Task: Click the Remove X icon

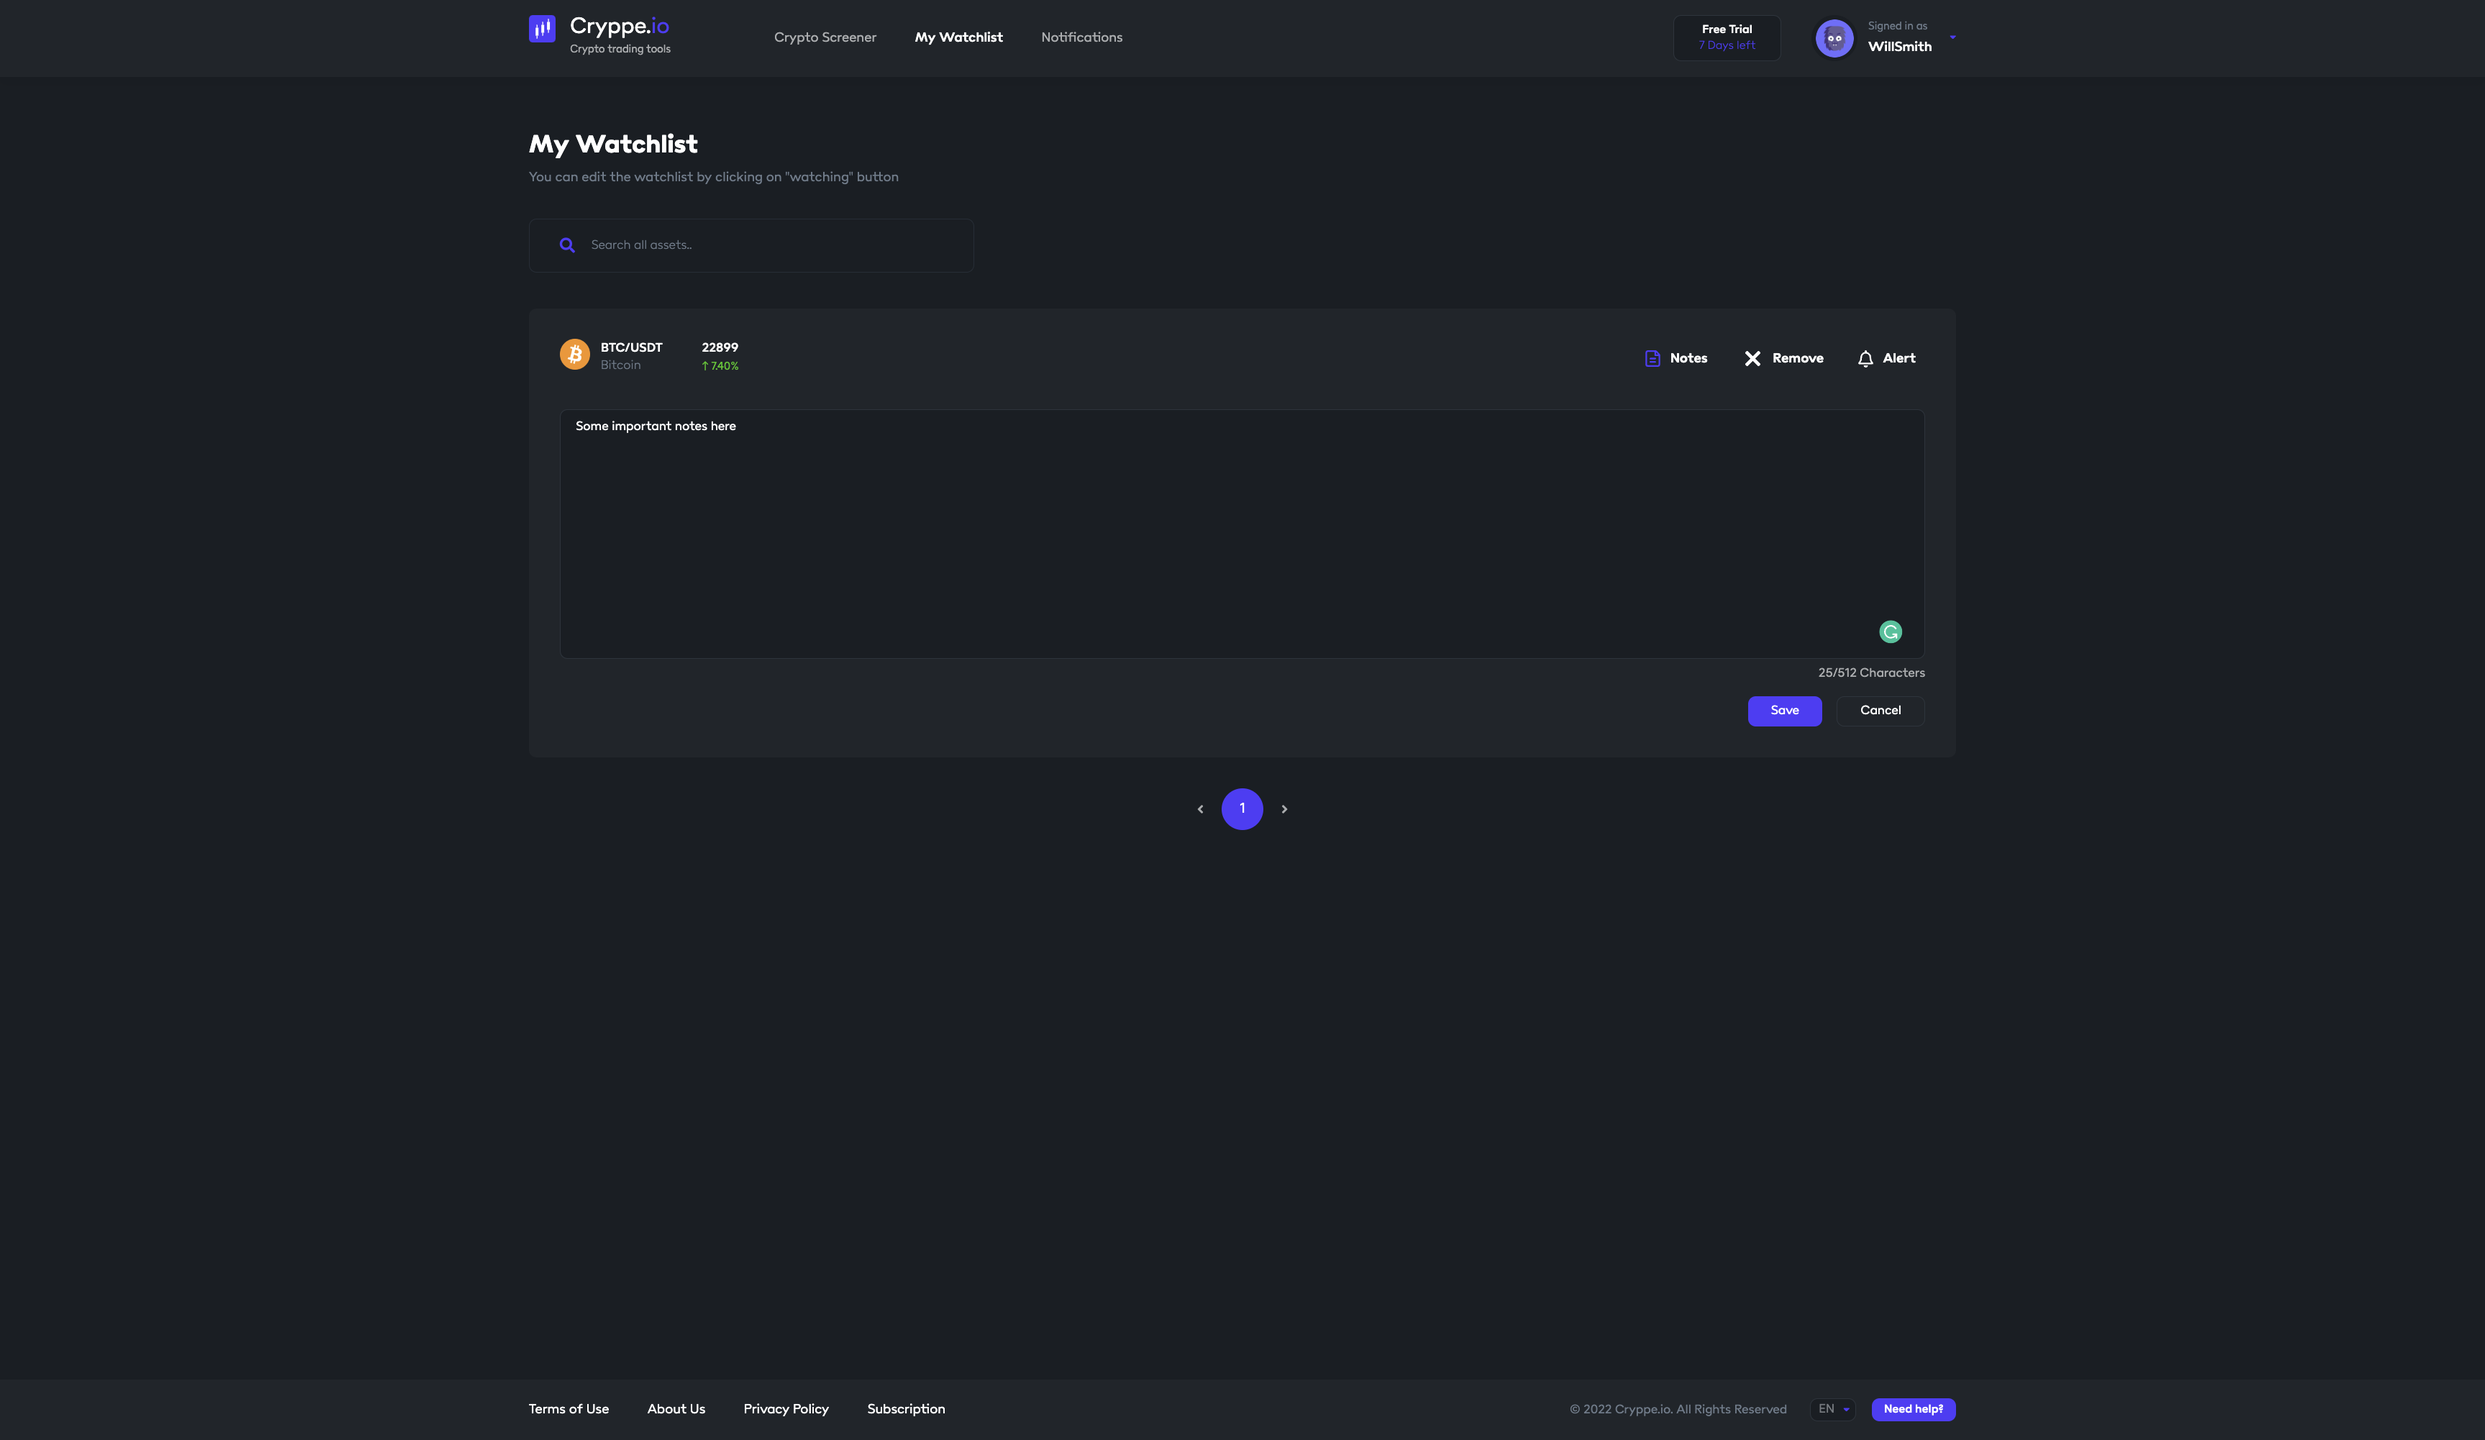Action: pos(1752,359)
